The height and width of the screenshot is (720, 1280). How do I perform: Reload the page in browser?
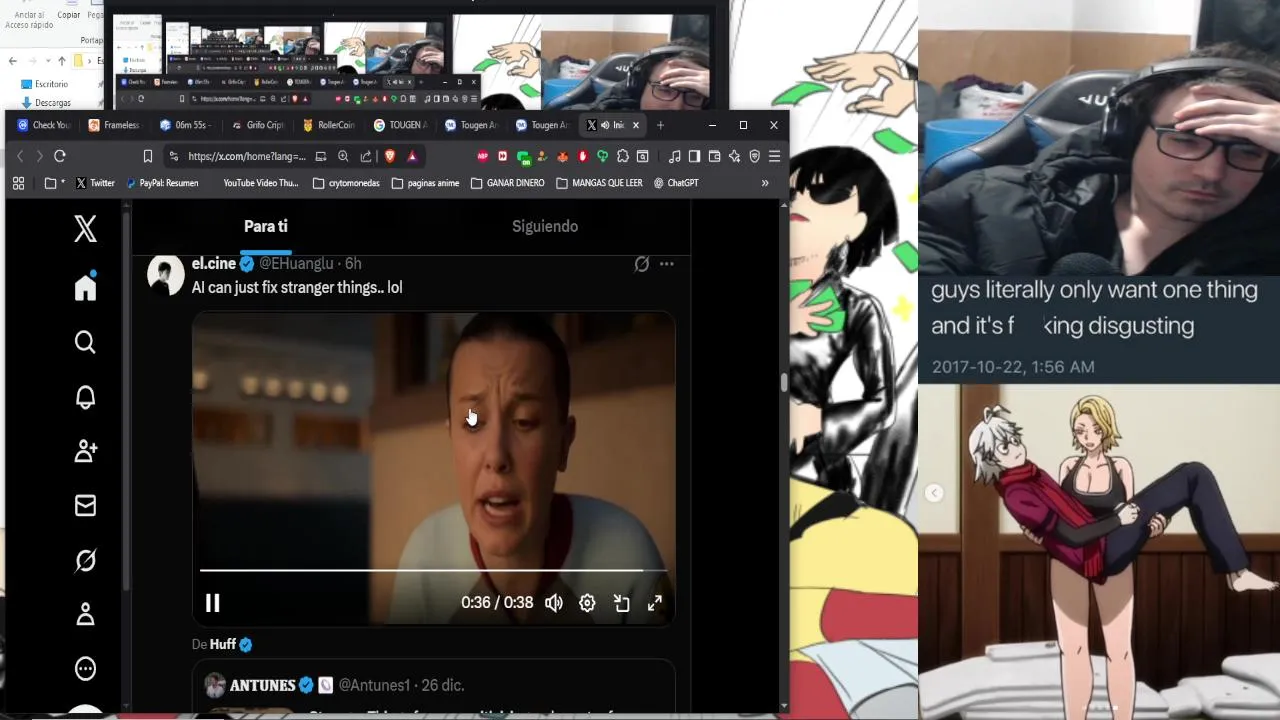click(x=60, y=156)
